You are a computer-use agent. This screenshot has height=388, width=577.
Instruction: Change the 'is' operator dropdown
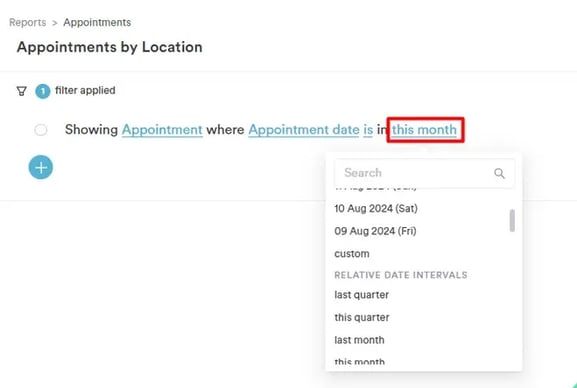coord(368,130)
